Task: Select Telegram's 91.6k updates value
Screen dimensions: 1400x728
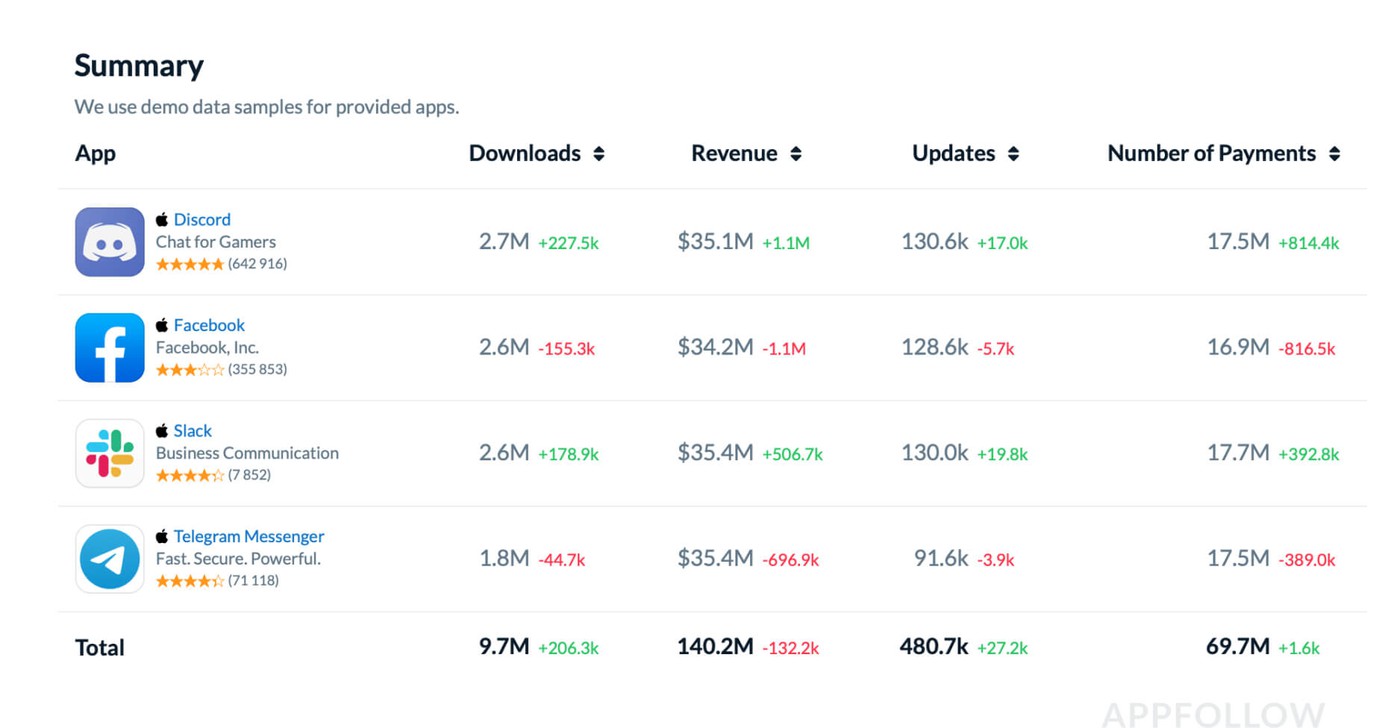Action: 941,558
